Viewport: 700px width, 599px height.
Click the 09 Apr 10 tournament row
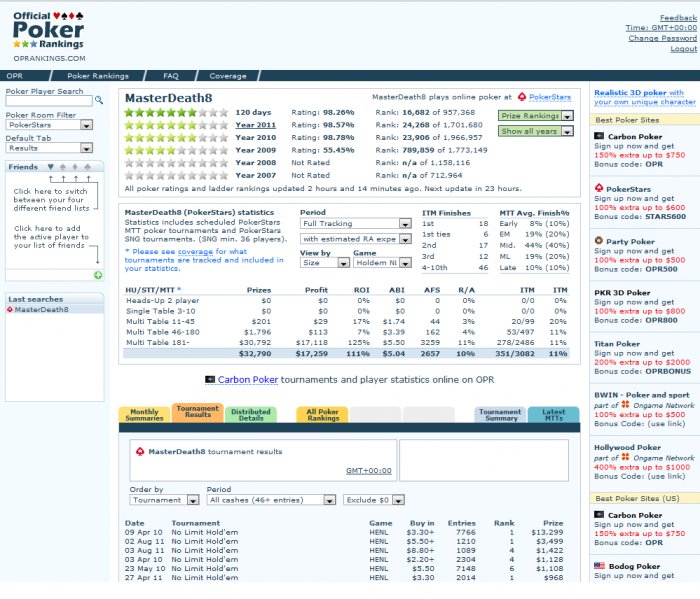(x=344, y=532)
